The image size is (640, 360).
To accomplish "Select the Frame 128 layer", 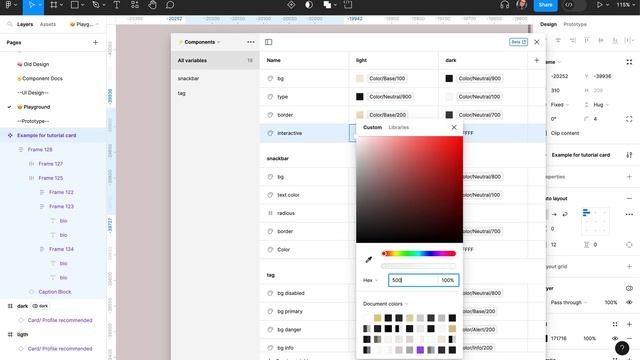I will coord(40,149).
